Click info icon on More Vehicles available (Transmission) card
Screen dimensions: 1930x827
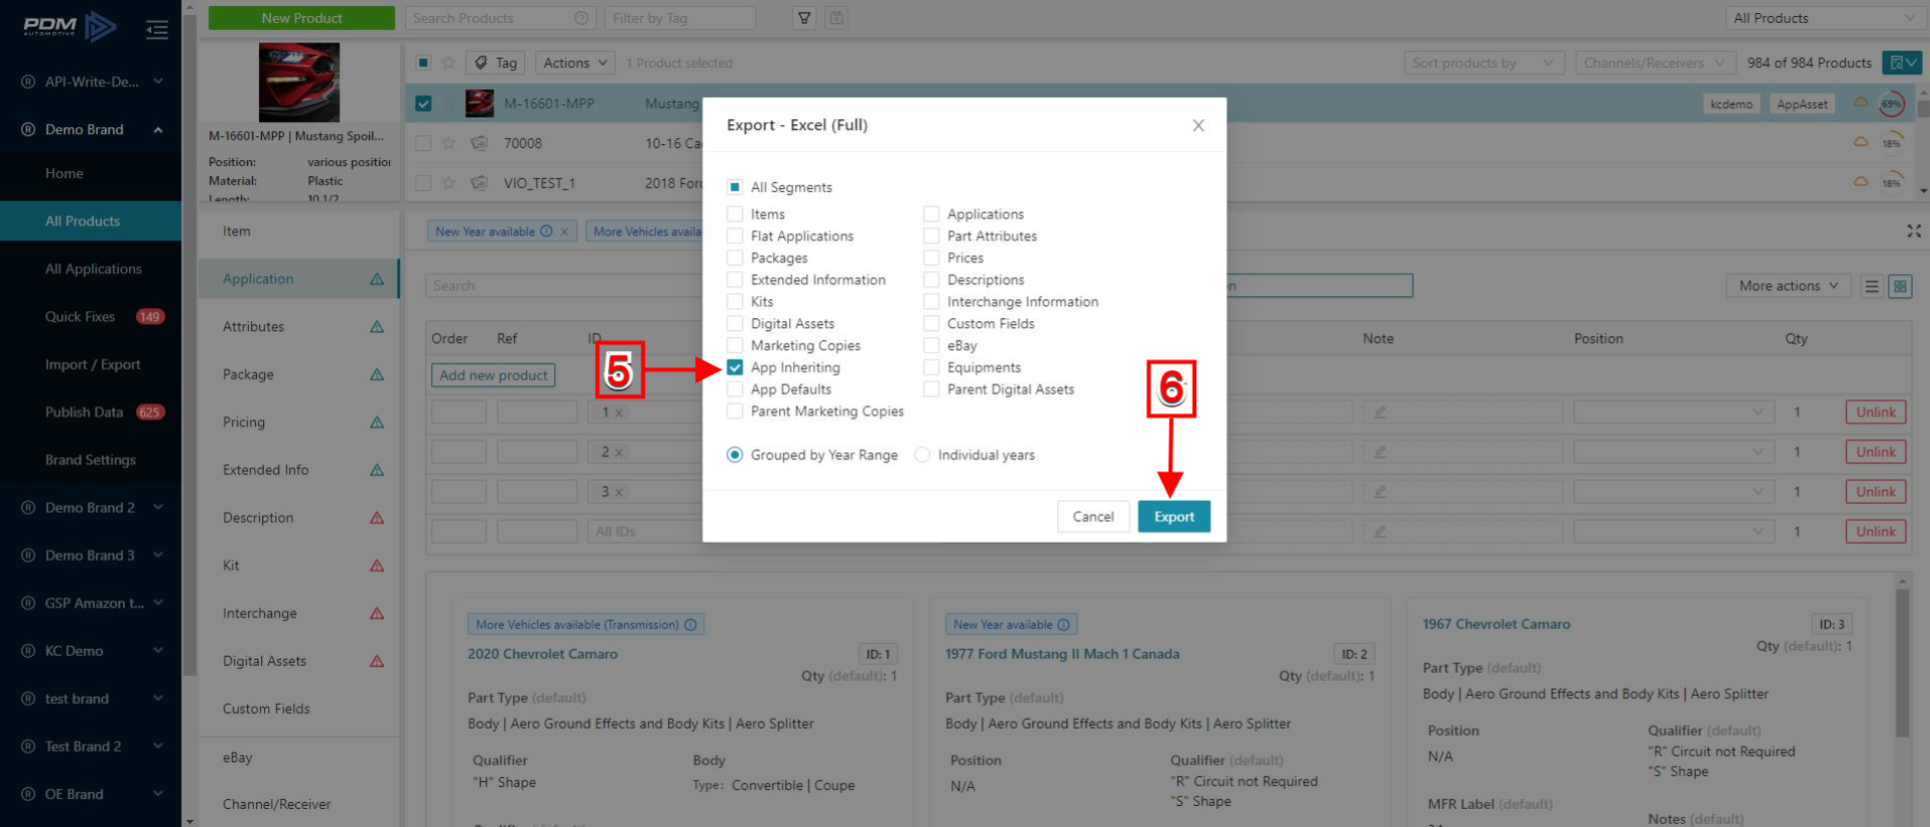click(x=690, y=625)
